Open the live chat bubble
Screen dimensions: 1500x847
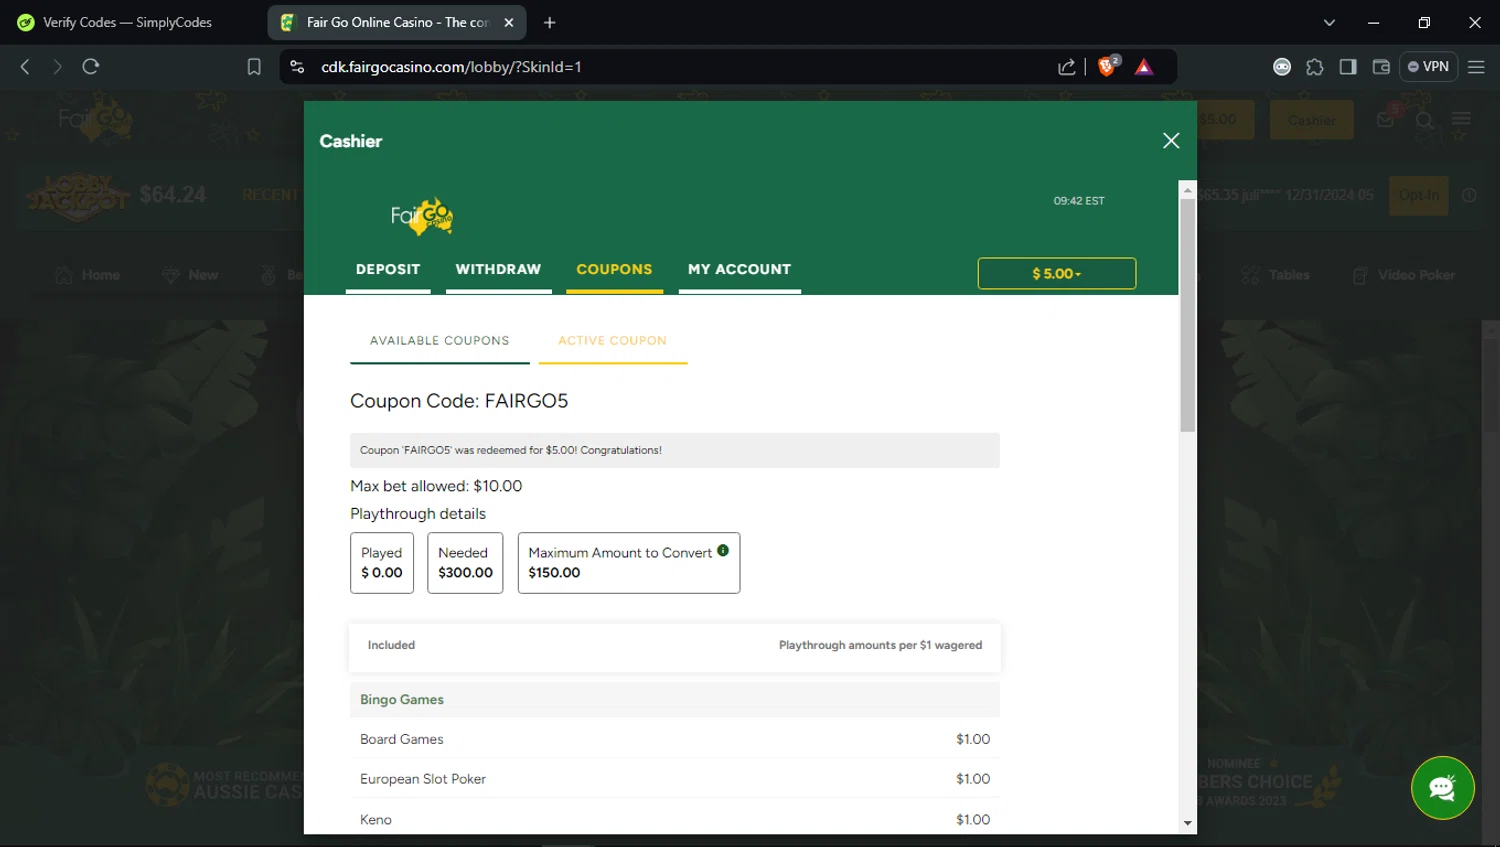1442,788
